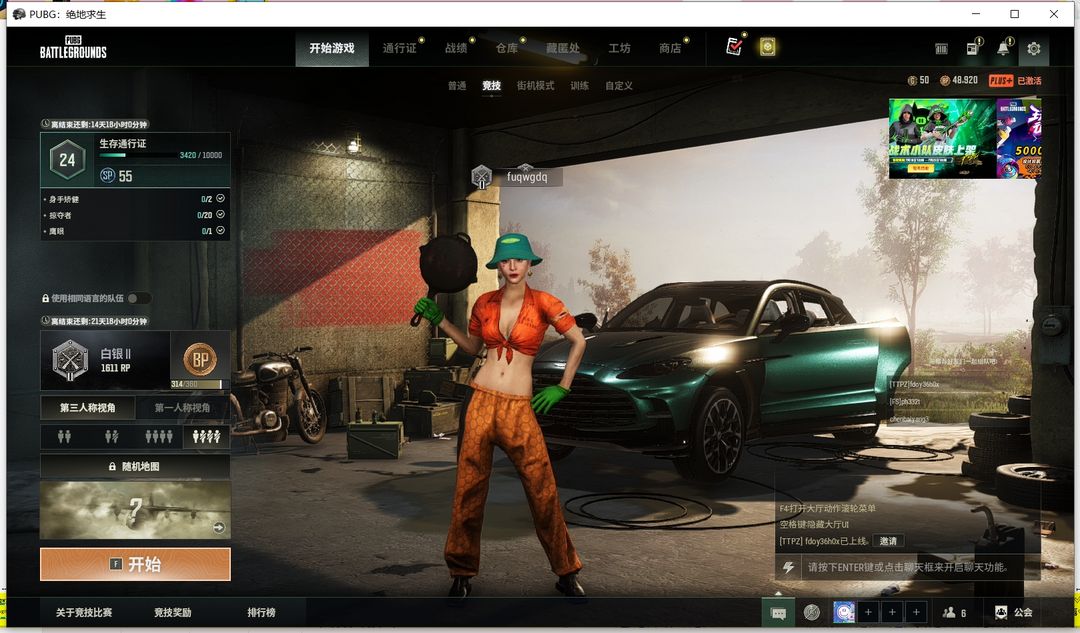Click the radar icon in bottom bar

[811, 612]
